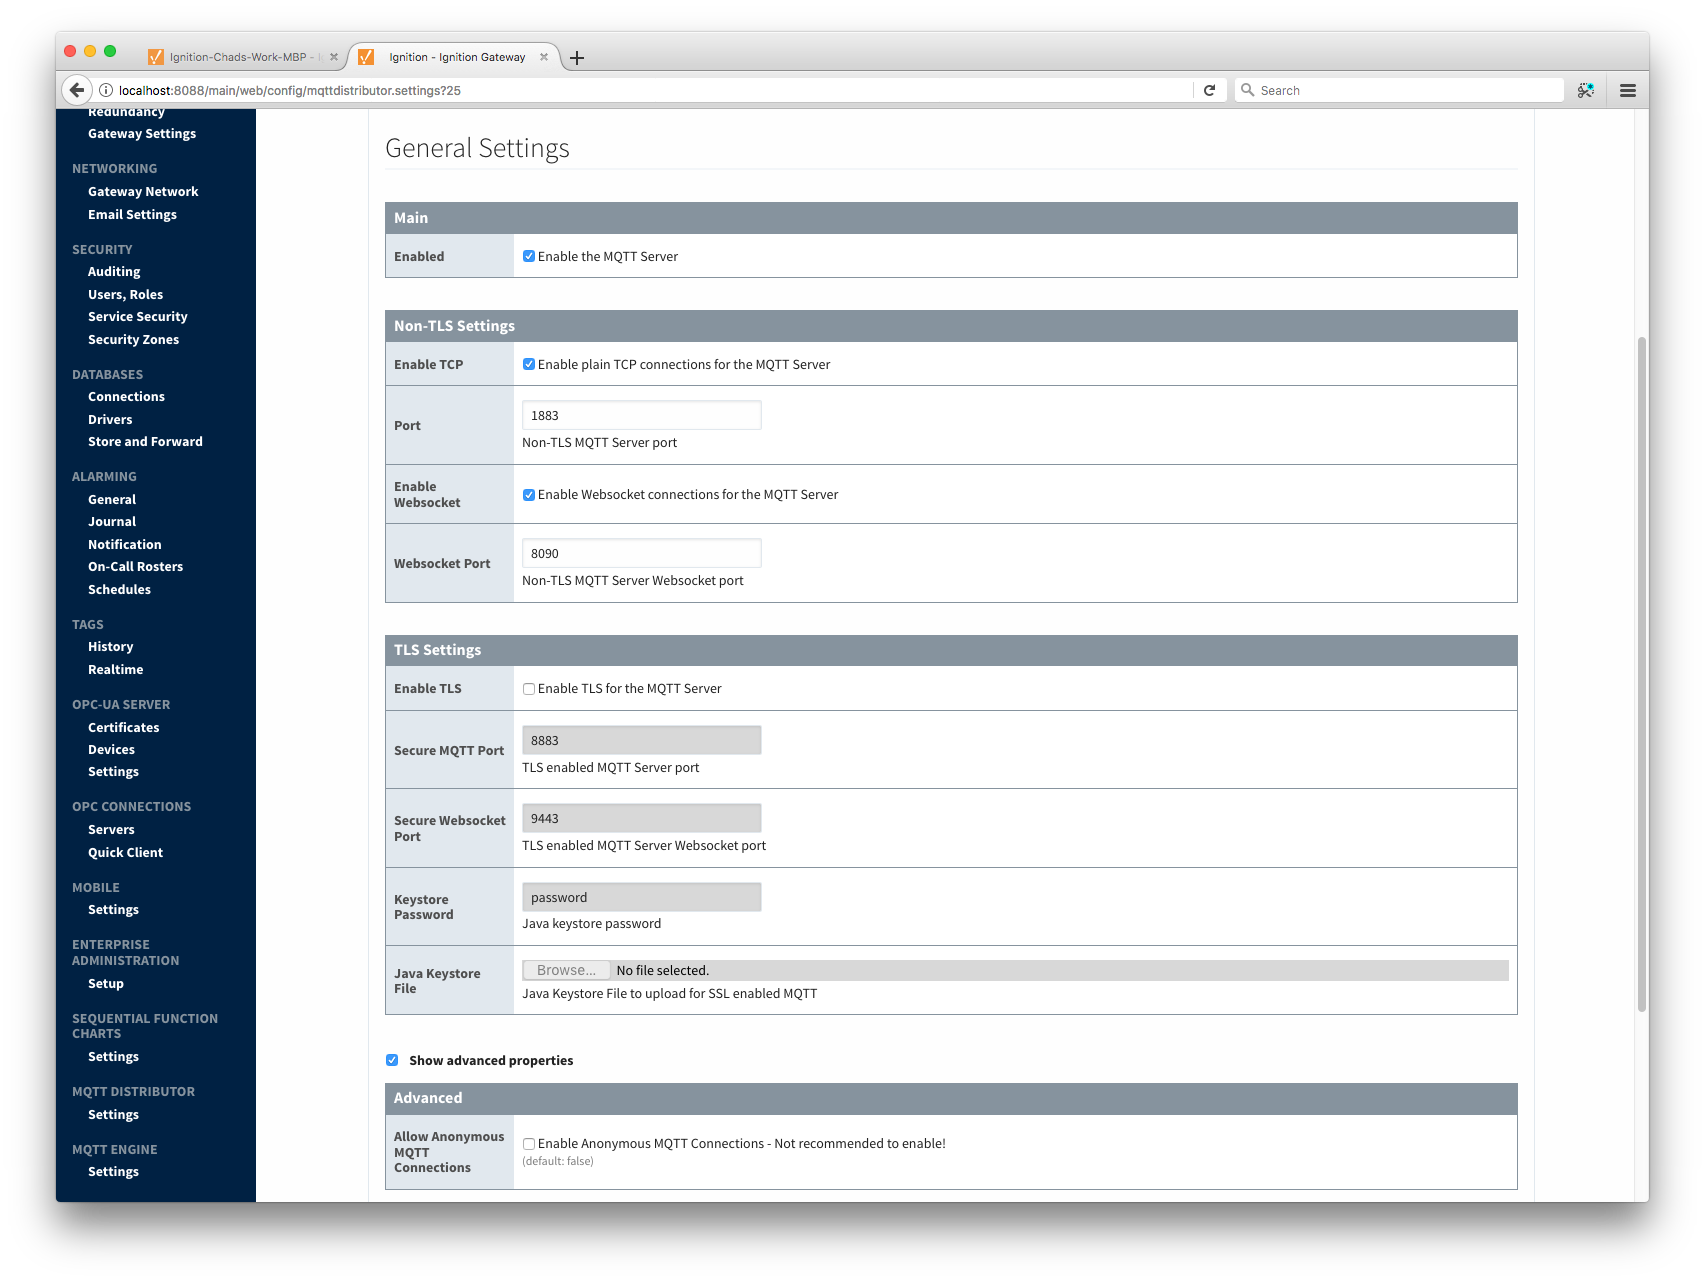Open Store and Forward in sidebar
This screenshot has height=1282, width=1705.
click(145, 441)
